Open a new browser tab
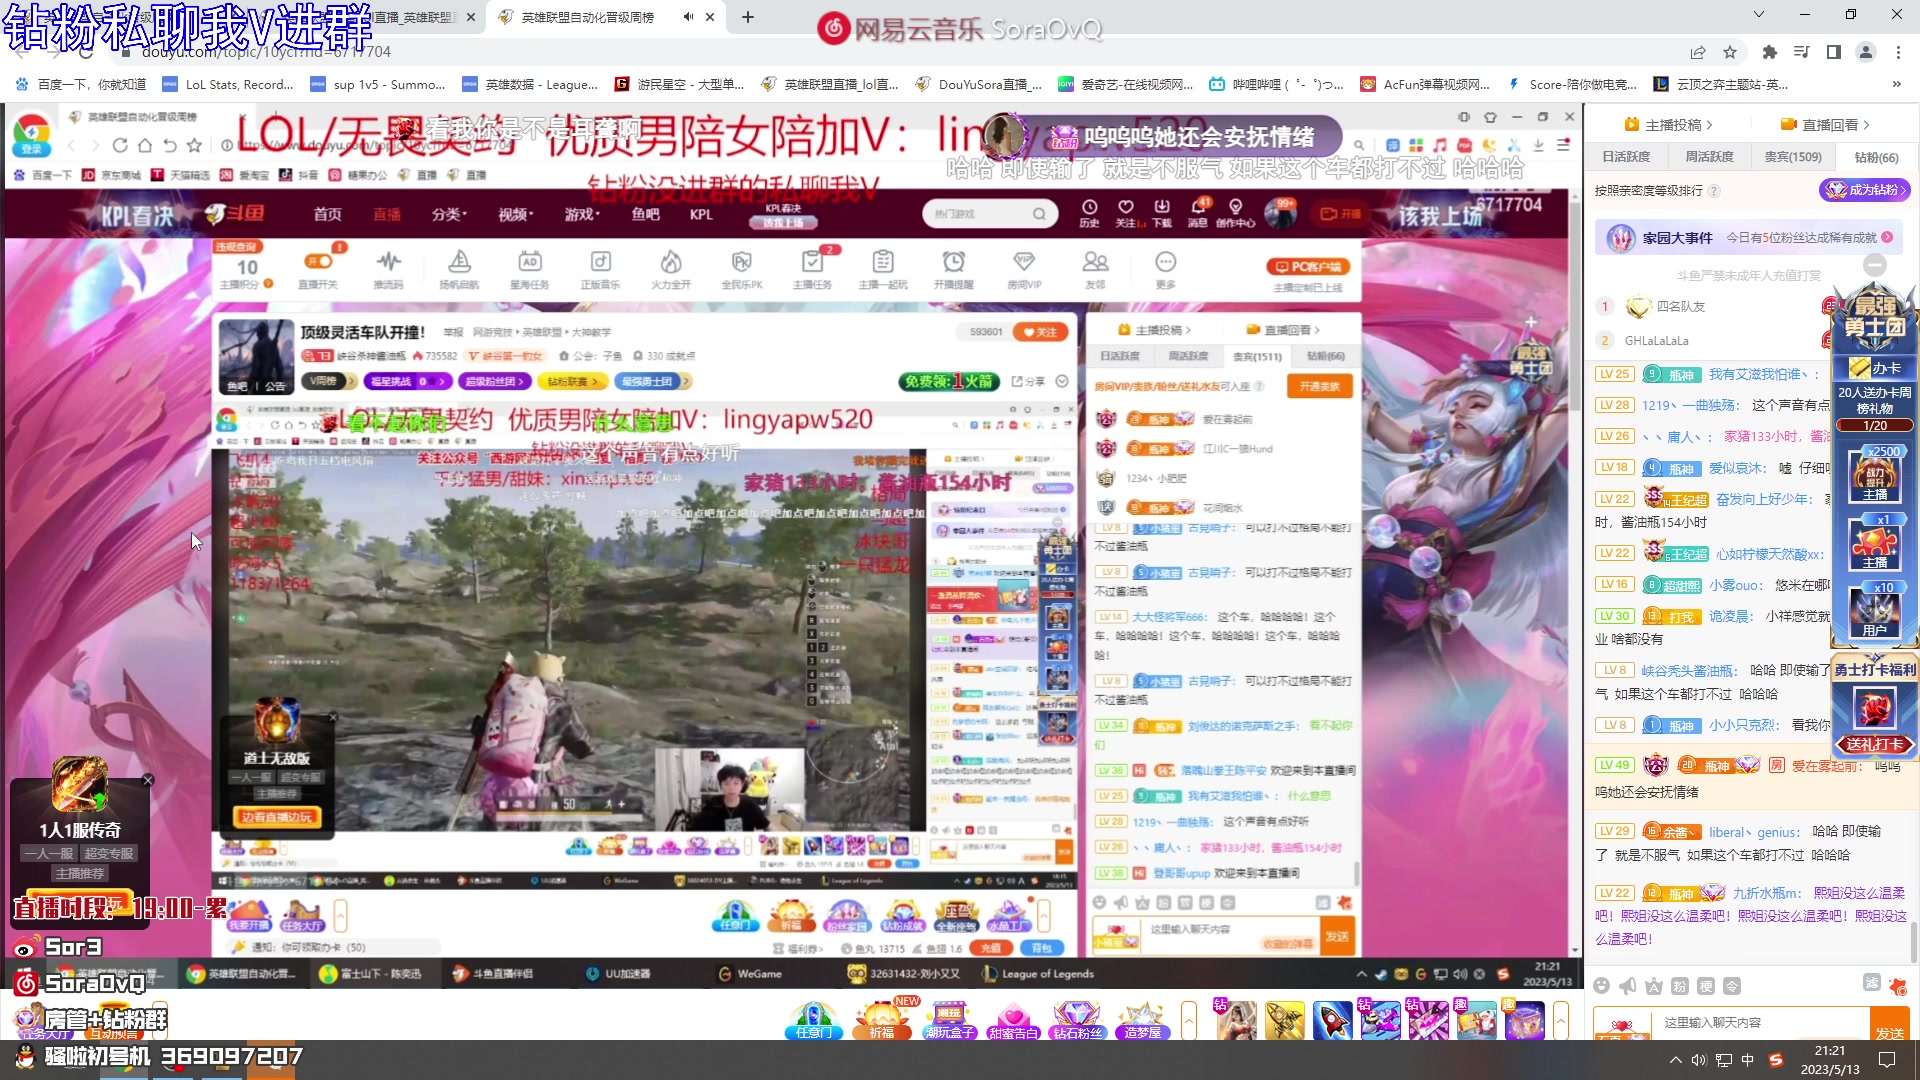The height and width of the screenshot is (1080, 1920). [x=748, y=17]
